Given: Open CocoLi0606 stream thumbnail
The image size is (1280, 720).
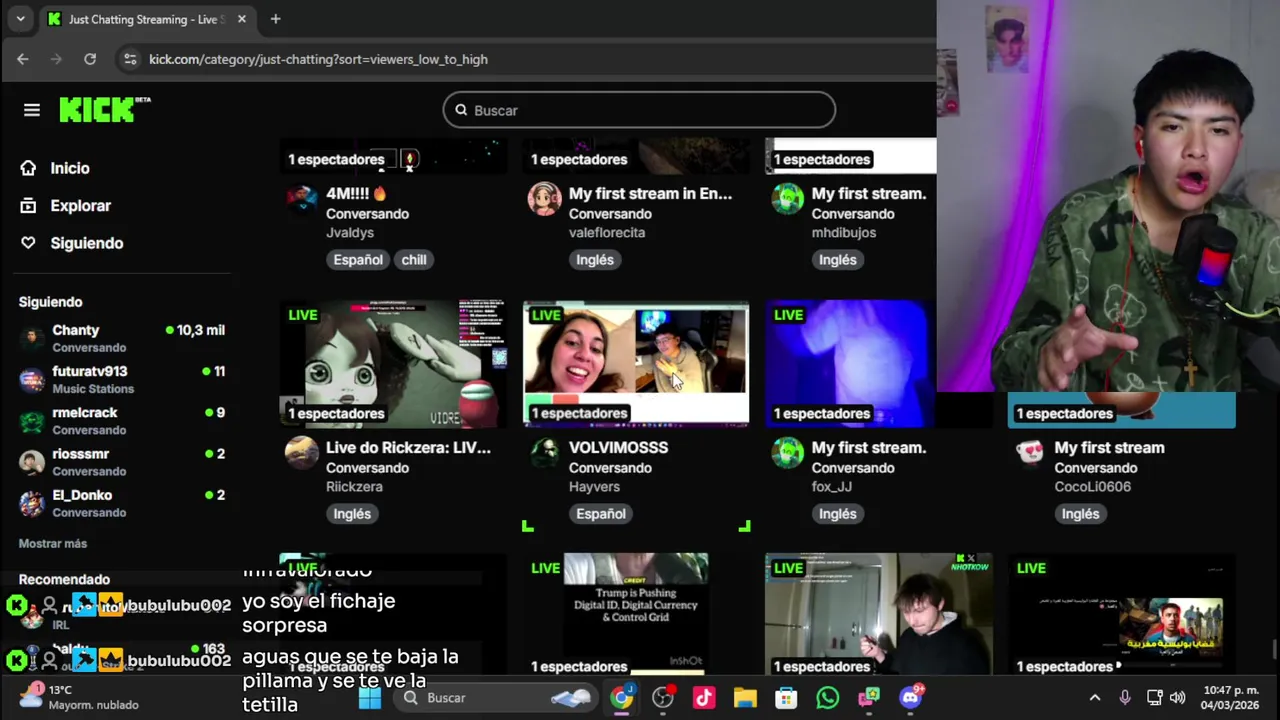Looking at the screenshot, I should point(1121,410).
